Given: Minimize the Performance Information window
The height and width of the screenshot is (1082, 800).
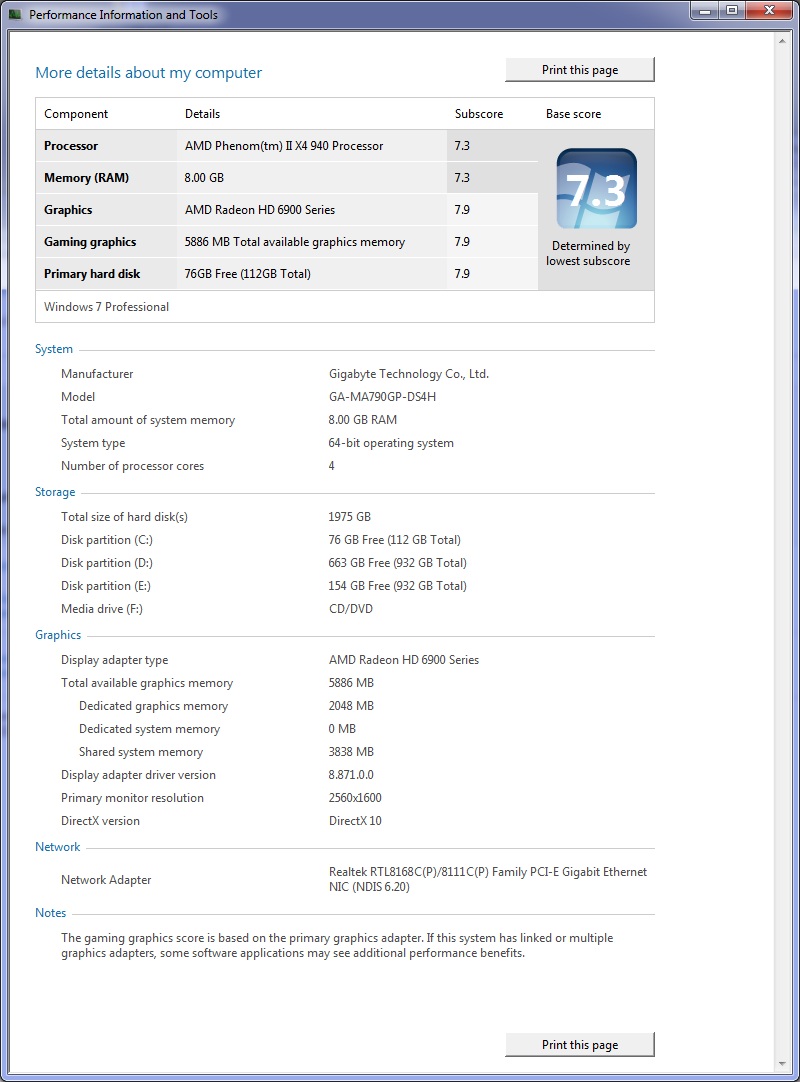Looking at the screenshot, I should 705,10.
